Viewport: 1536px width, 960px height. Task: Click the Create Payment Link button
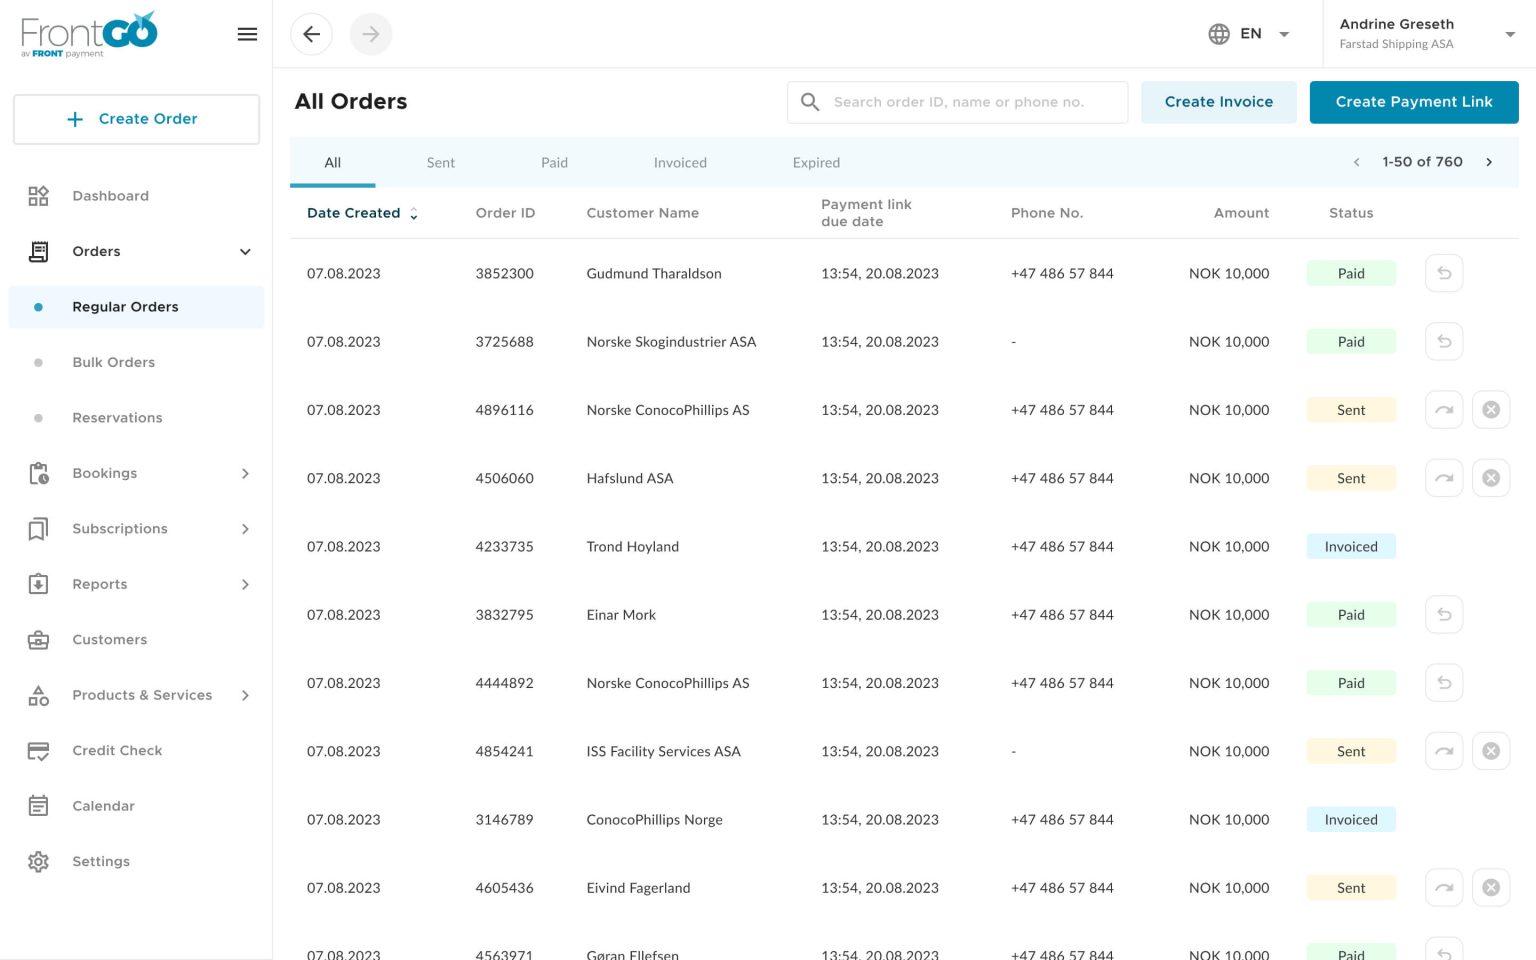click(1413, 102)
